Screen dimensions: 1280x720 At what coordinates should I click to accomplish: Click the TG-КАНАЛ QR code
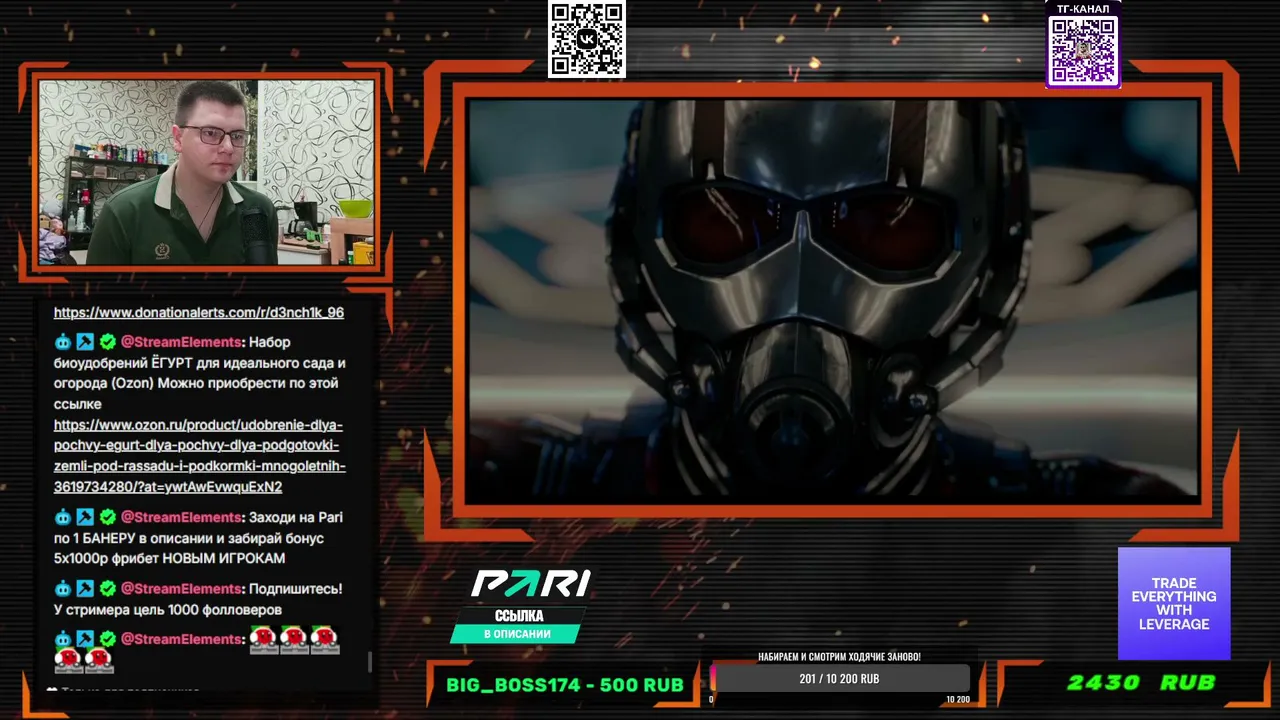point(1083,50)
